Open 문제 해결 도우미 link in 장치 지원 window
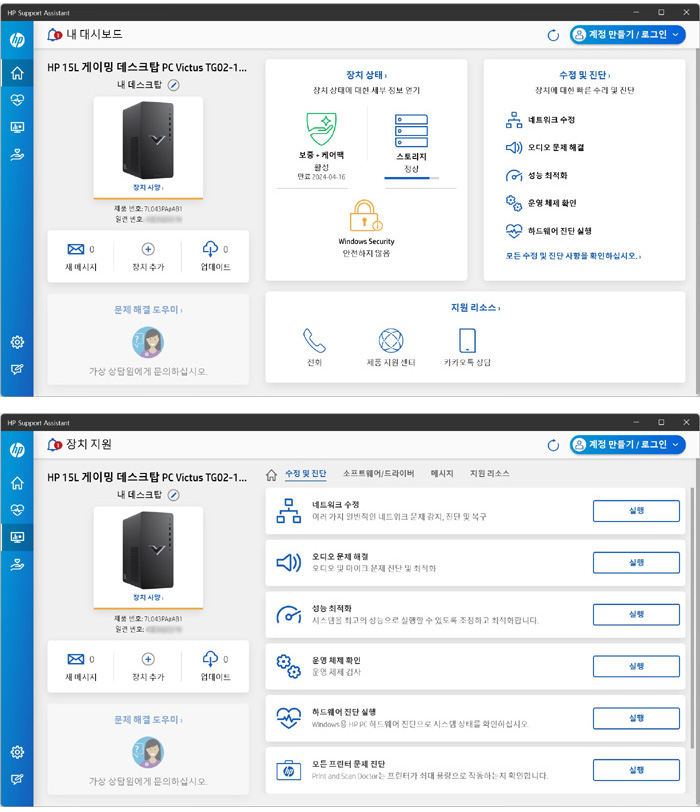This screenshot has height=812, width=700. (148, 720)
